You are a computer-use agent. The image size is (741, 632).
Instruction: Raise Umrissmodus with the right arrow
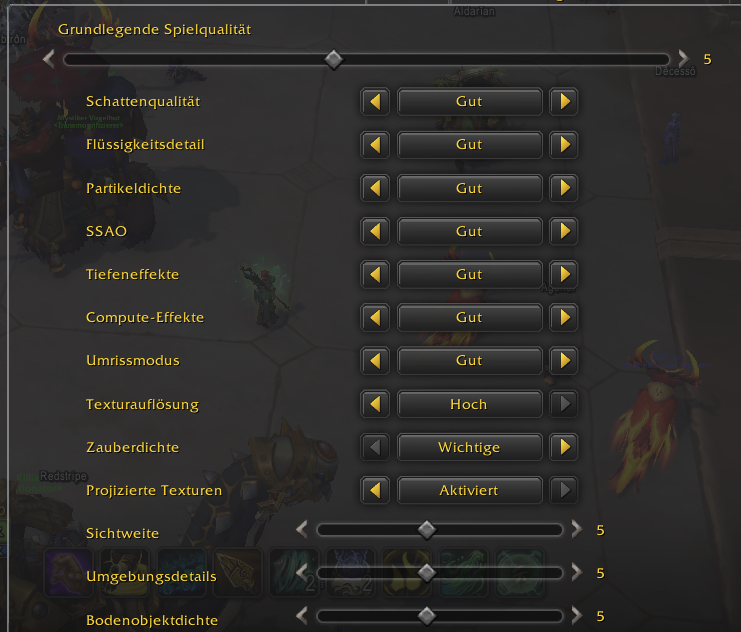click(x=564, y=361)
